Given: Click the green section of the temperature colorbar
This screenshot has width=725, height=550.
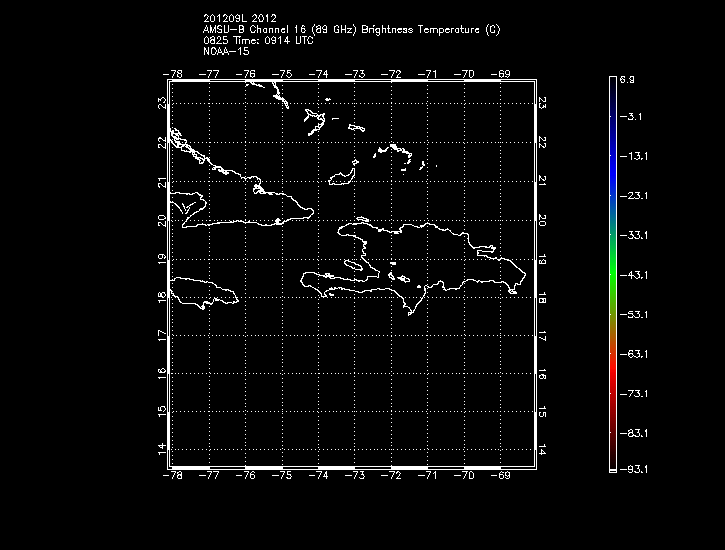Looking at the screenshot, I should pos(613,273).
